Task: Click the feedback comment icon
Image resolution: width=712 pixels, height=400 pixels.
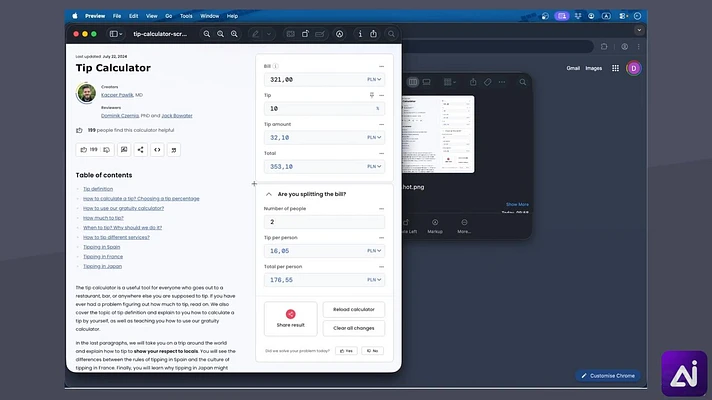Action: pos(124,149)
